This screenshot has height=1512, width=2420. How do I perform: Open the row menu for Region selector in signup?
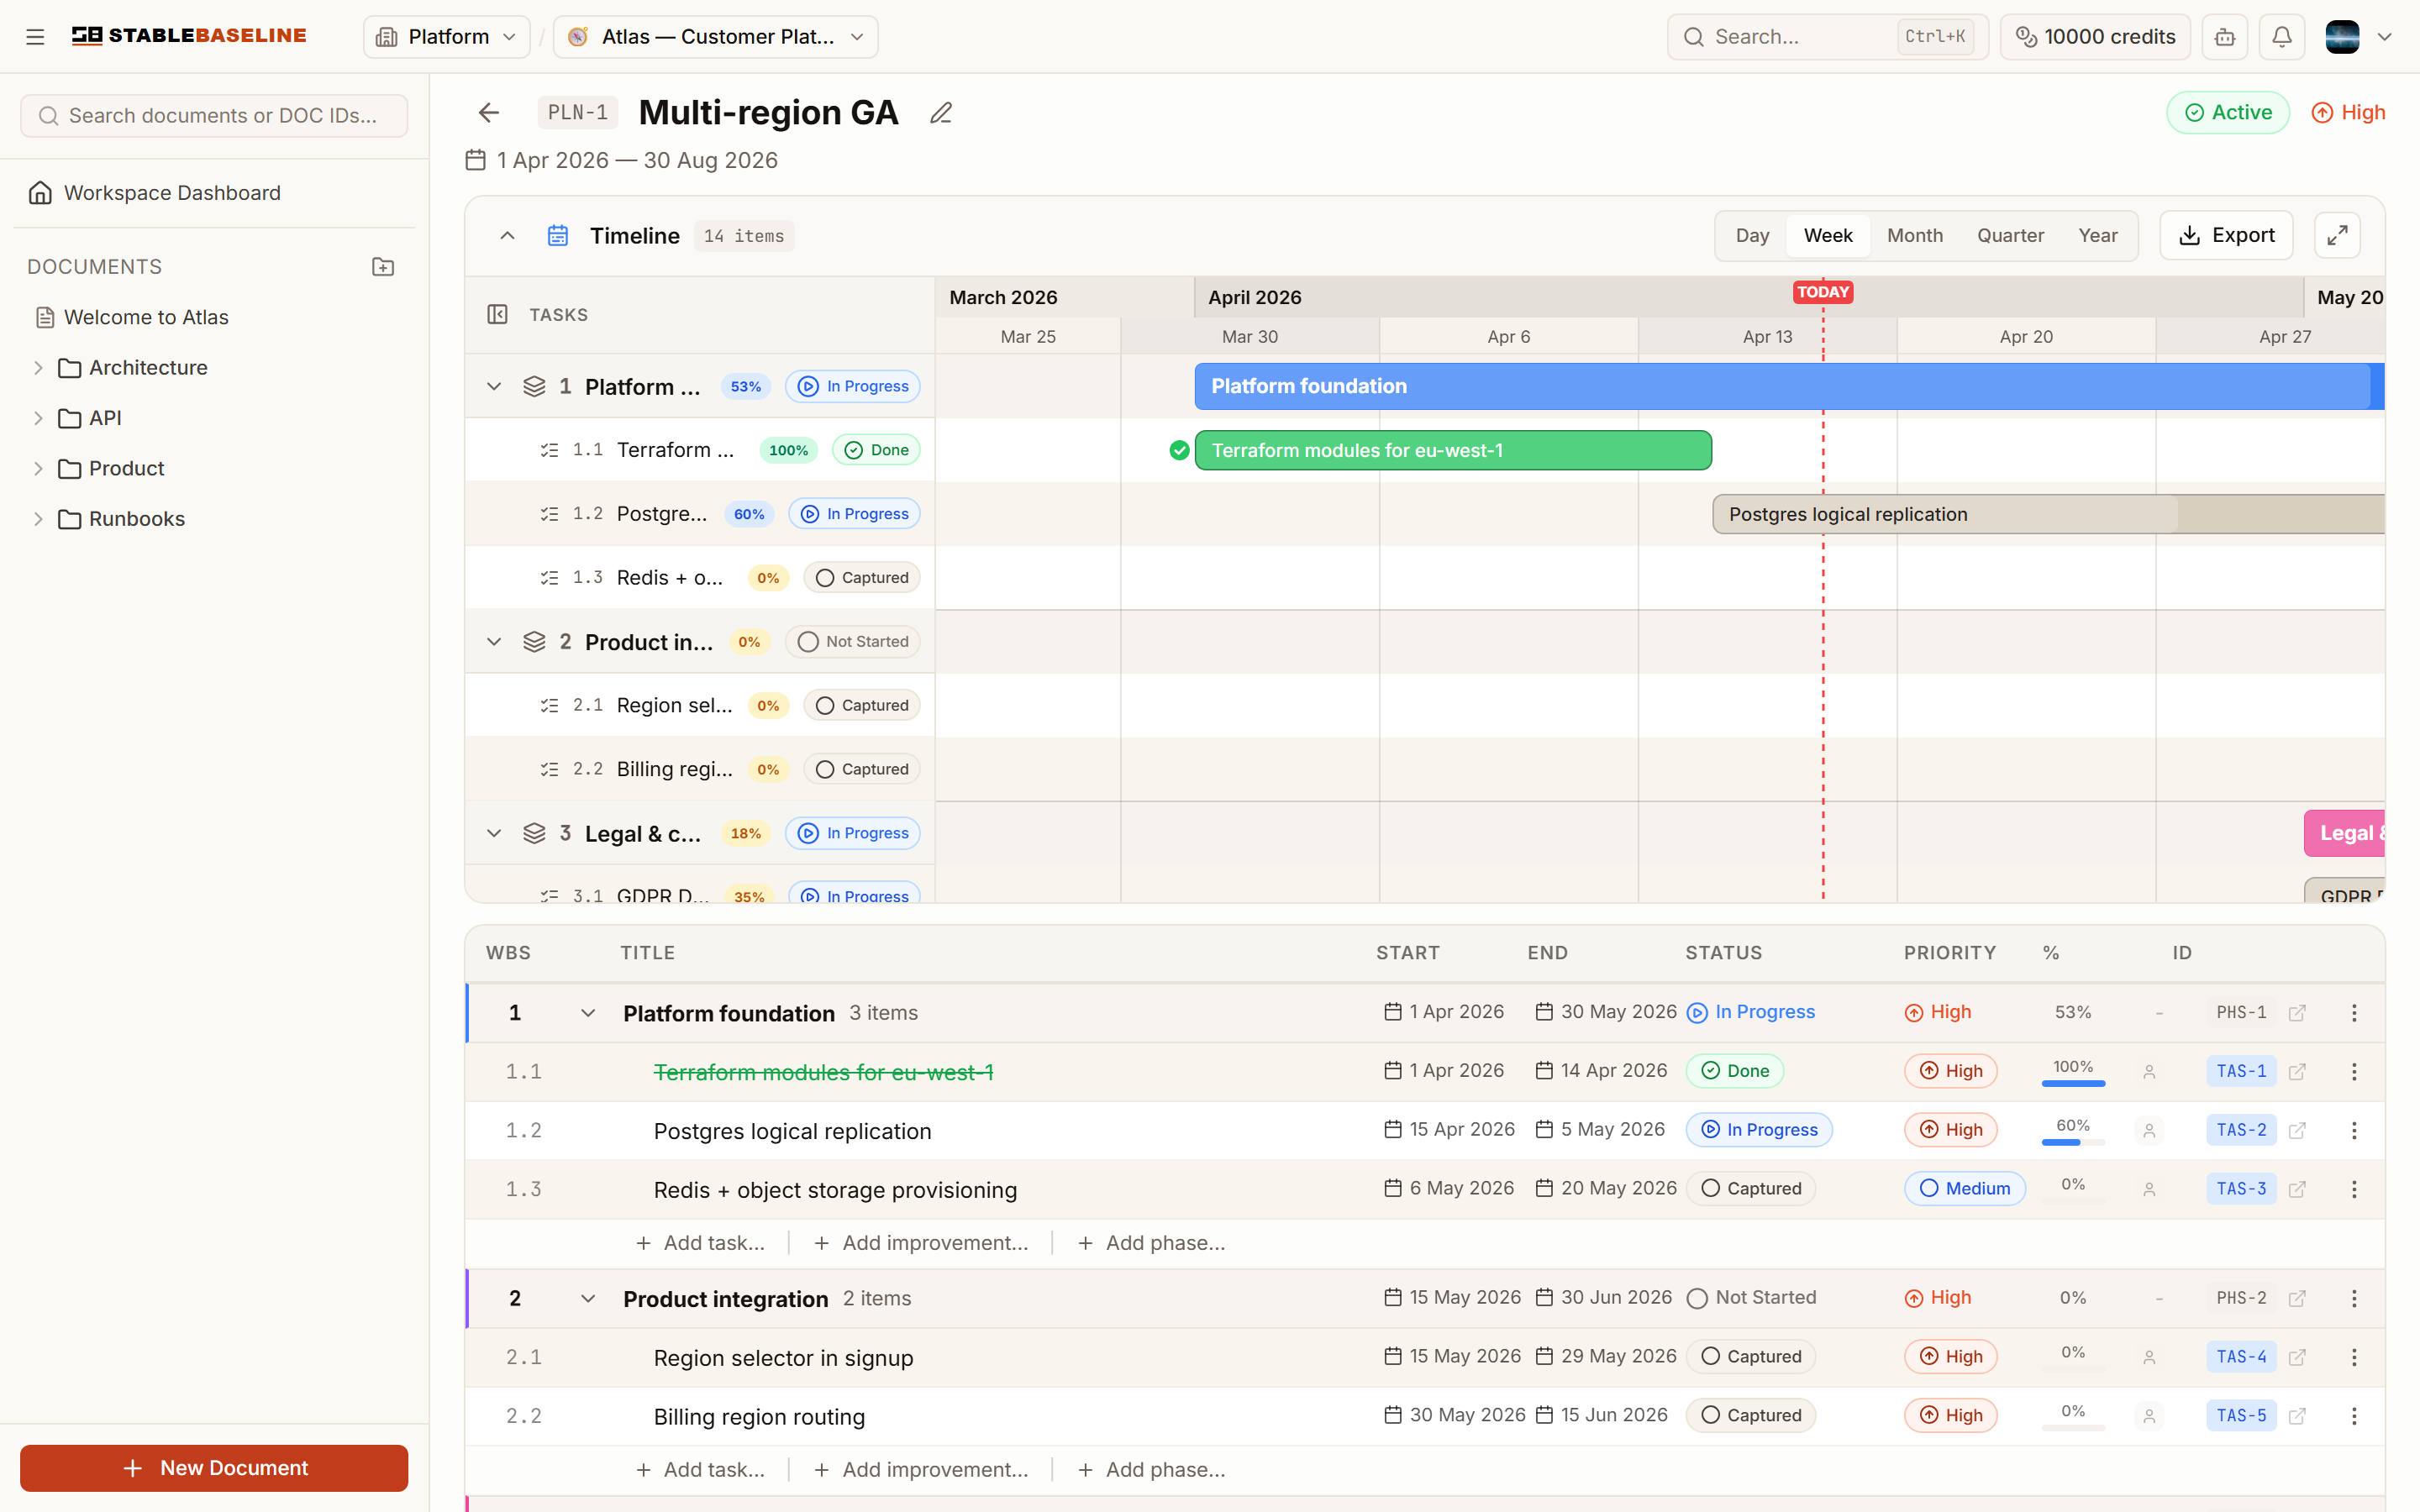[2354, 1357]
